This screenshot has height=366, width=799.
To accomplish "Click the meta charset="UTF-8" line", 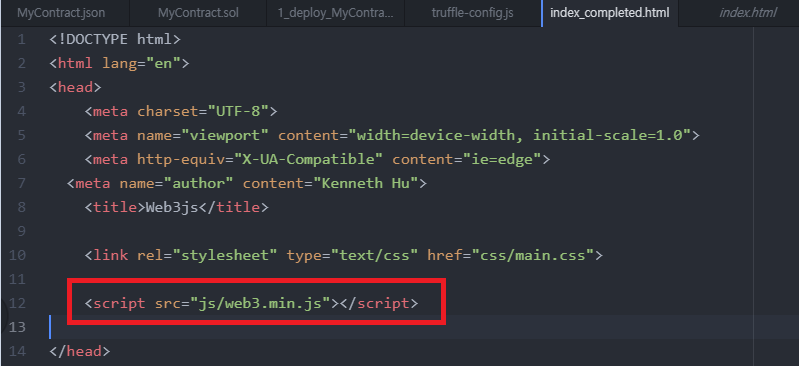I will coord(181,111).
